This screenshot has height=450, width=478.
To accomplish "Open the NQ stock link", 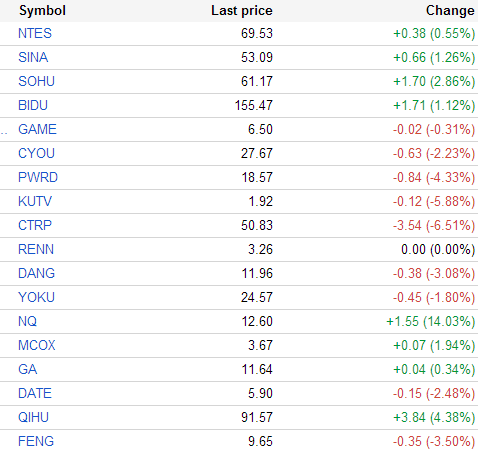I will 27,321.
